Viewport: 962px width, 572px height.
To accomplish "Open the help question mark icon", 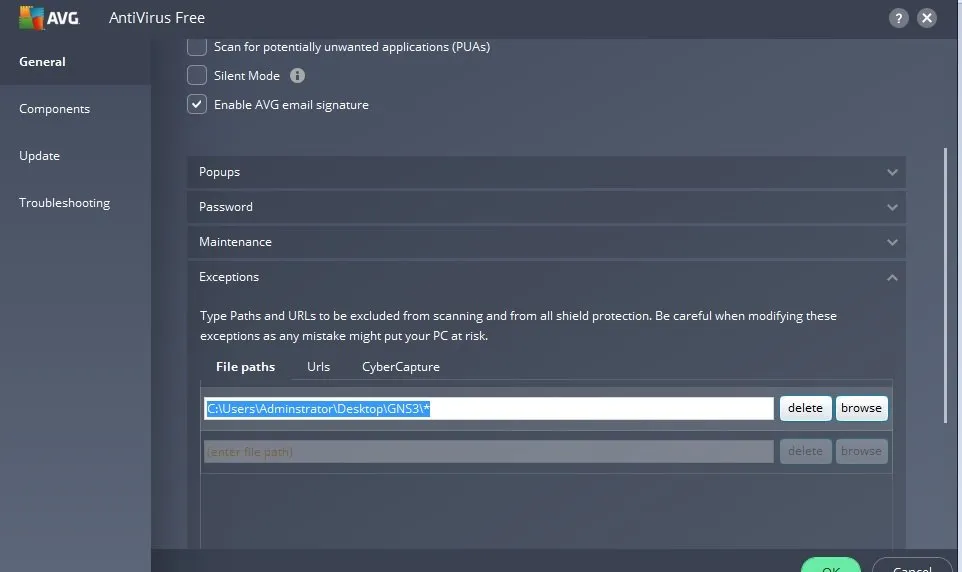I will (898, 18).
